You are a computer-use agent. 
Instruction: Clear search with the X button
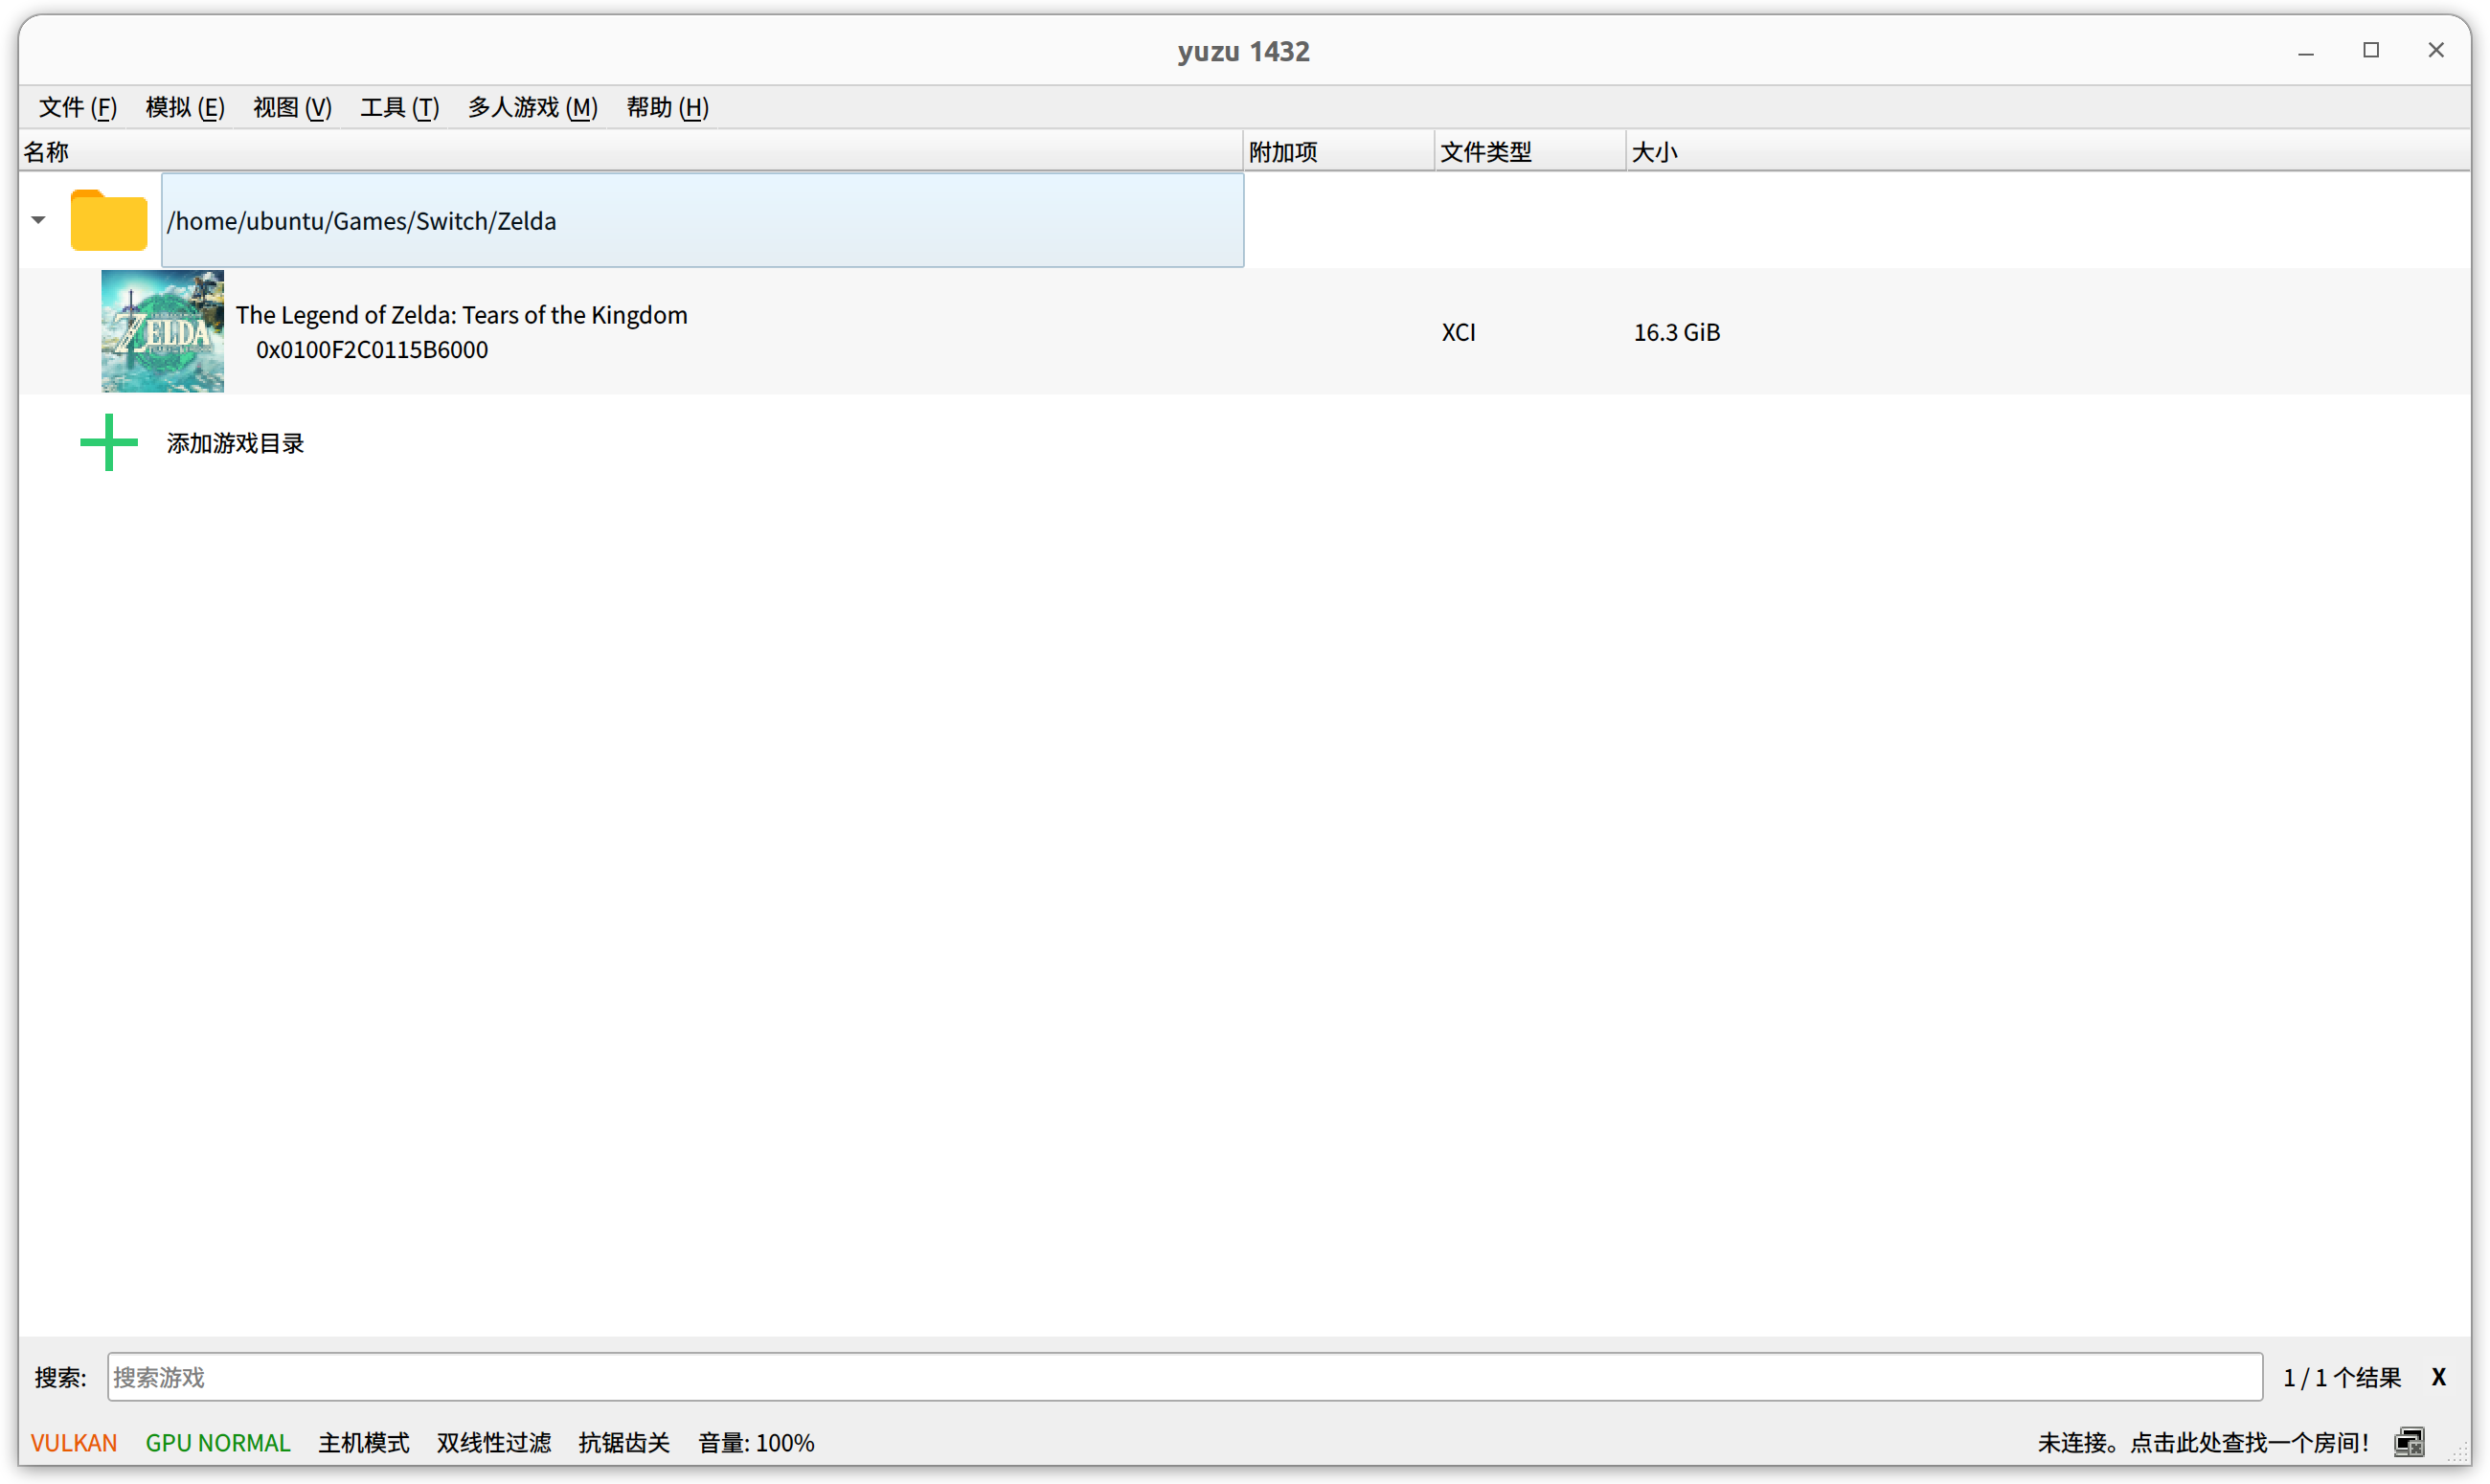tap(2438, 1377)
